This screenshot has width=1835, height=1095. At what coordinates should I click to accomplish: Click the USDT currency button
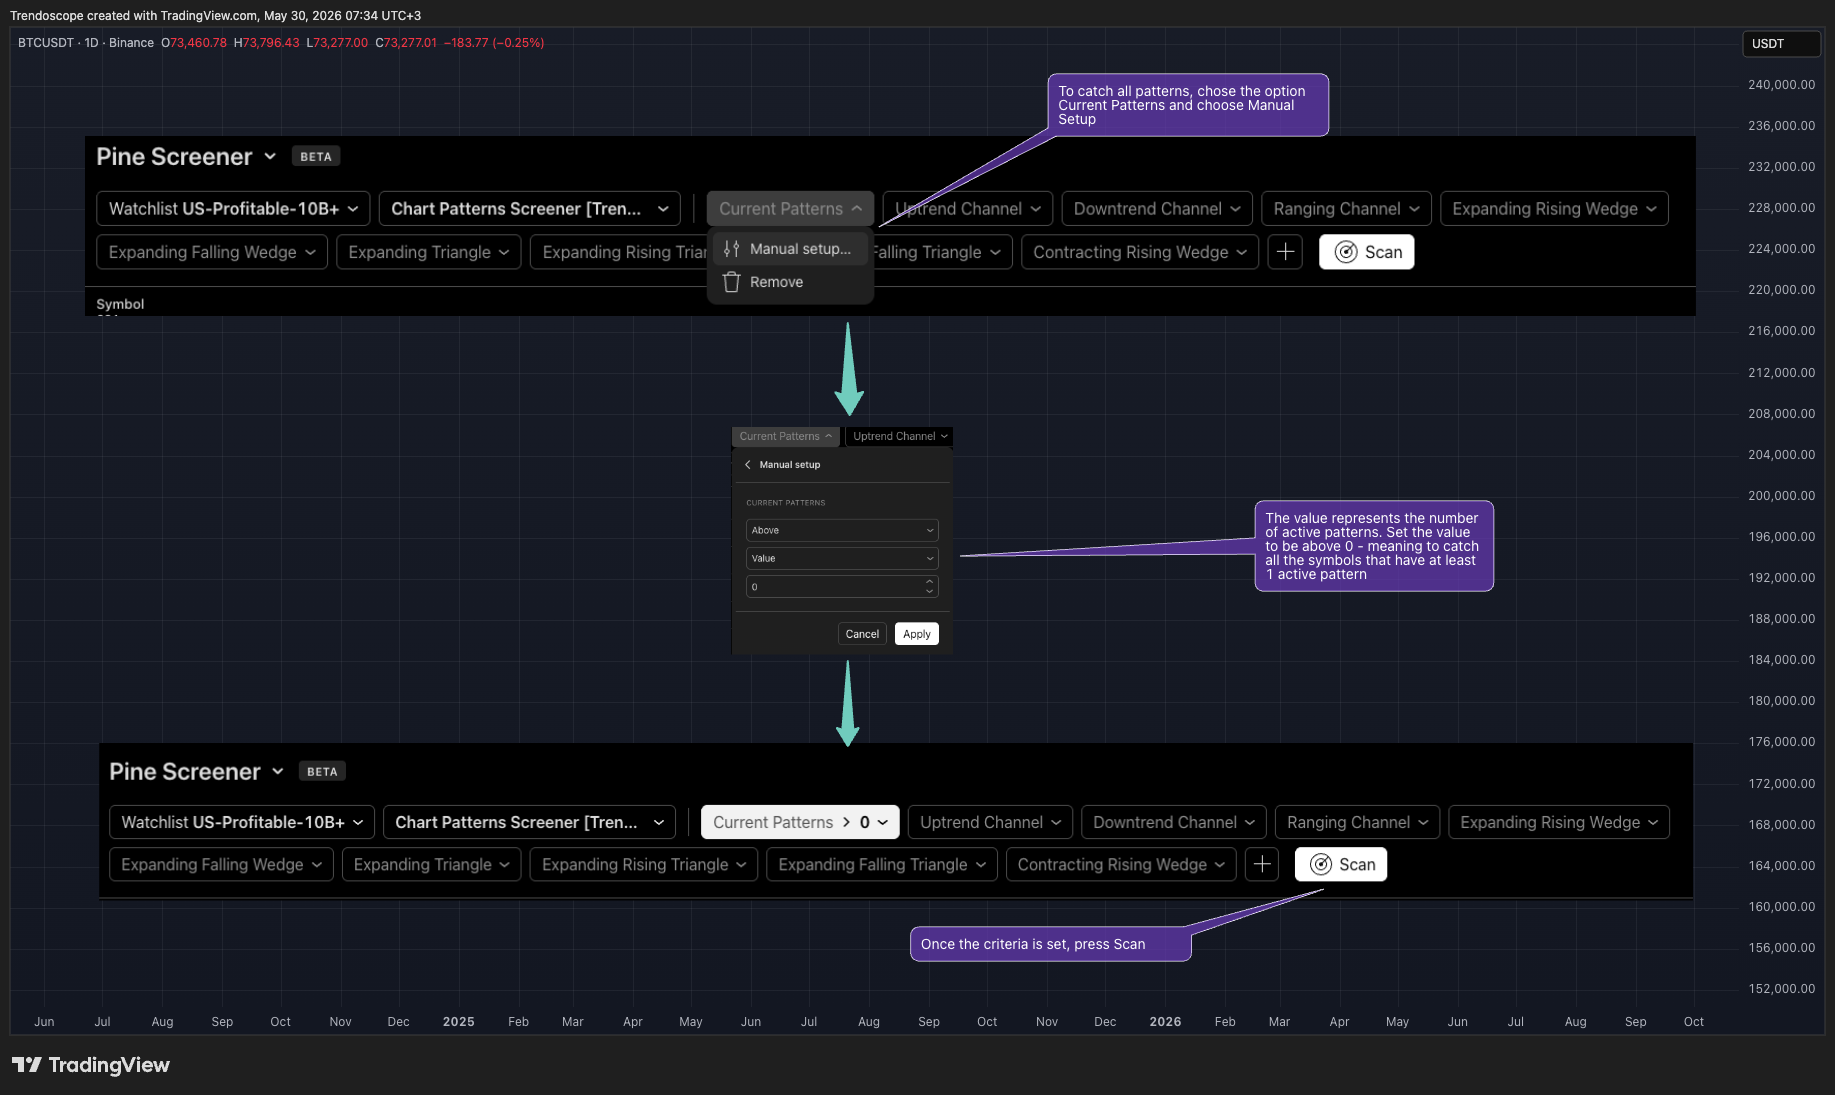pos(1781,43)
